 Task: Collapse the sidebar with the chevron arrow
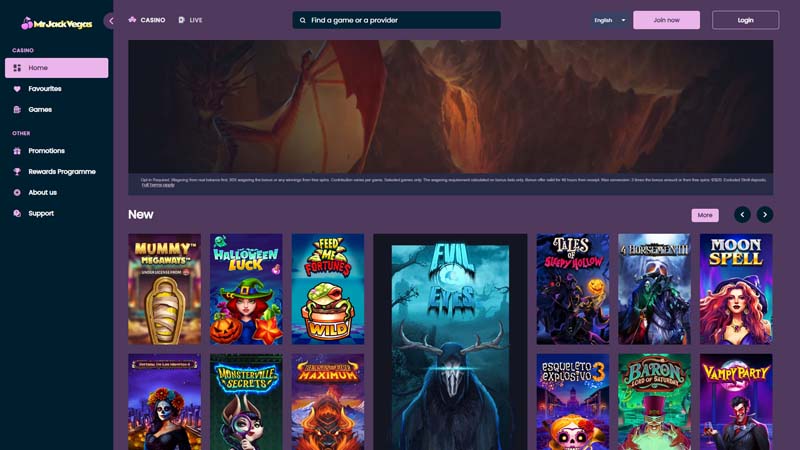coord(110,20)
